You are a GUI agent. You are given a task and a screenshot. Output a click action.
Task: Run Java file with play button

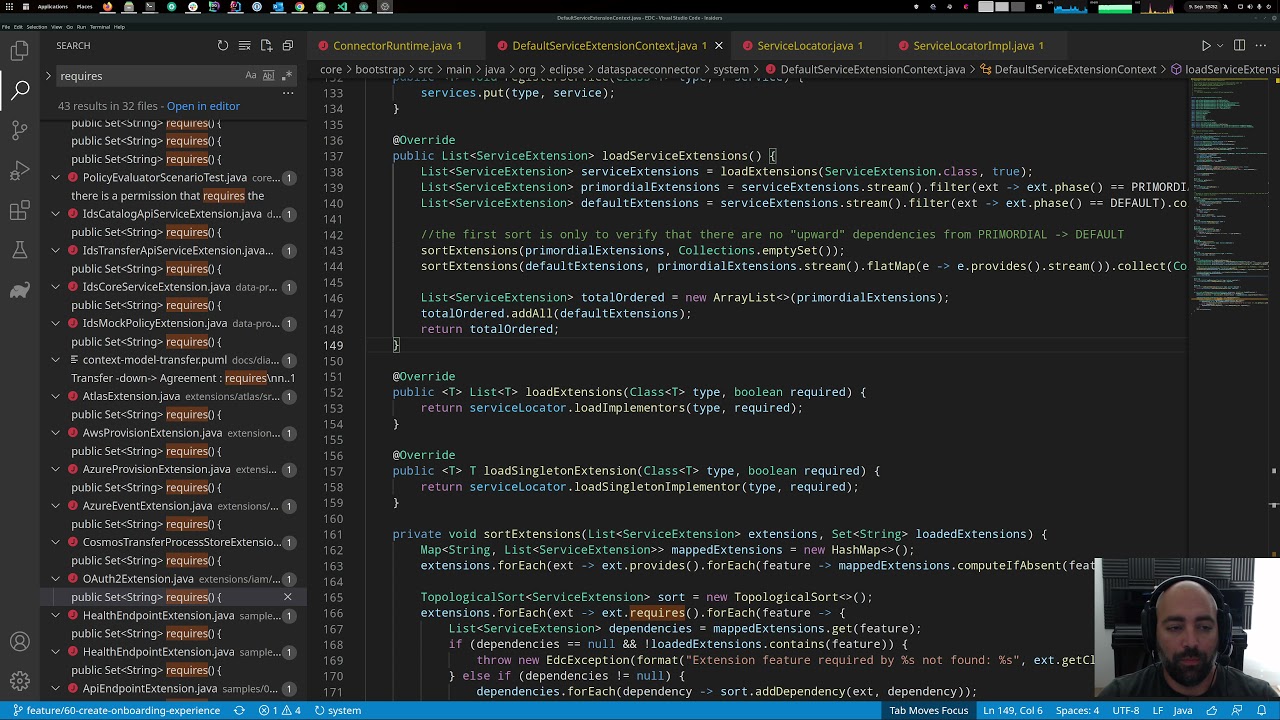pos(1206,46)
